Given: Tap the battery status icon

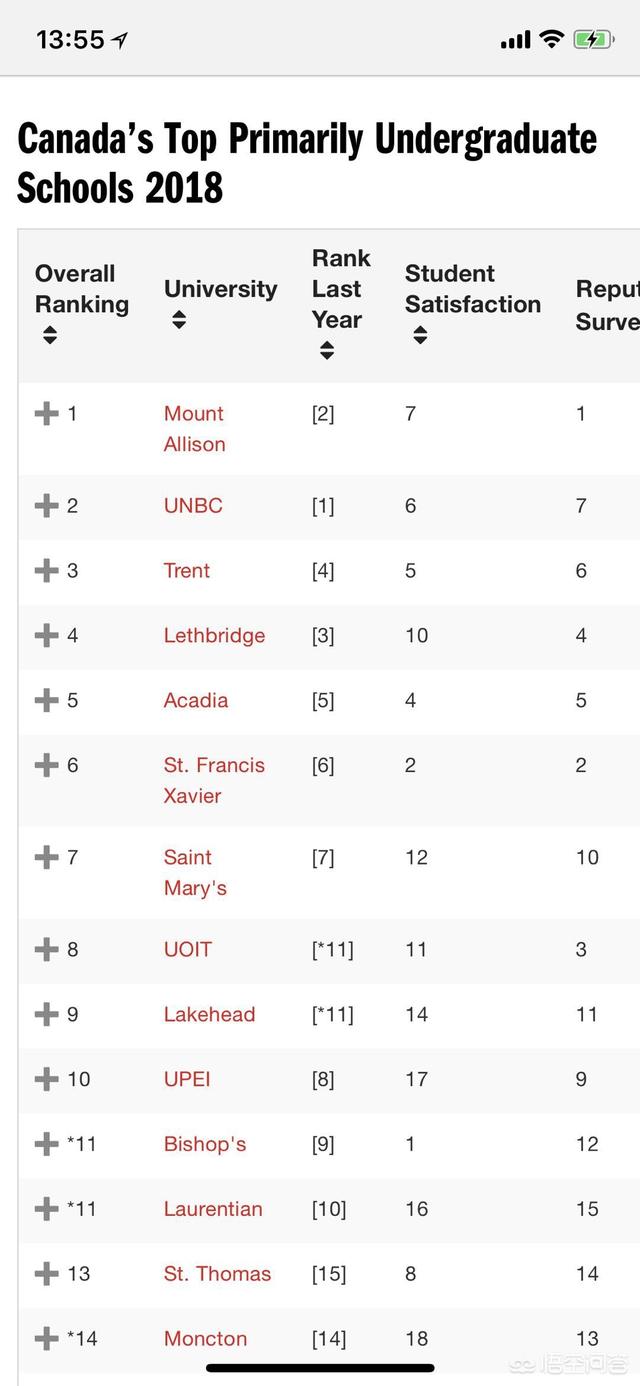Looking at the screenshot, I should click(x=595, y=40).
